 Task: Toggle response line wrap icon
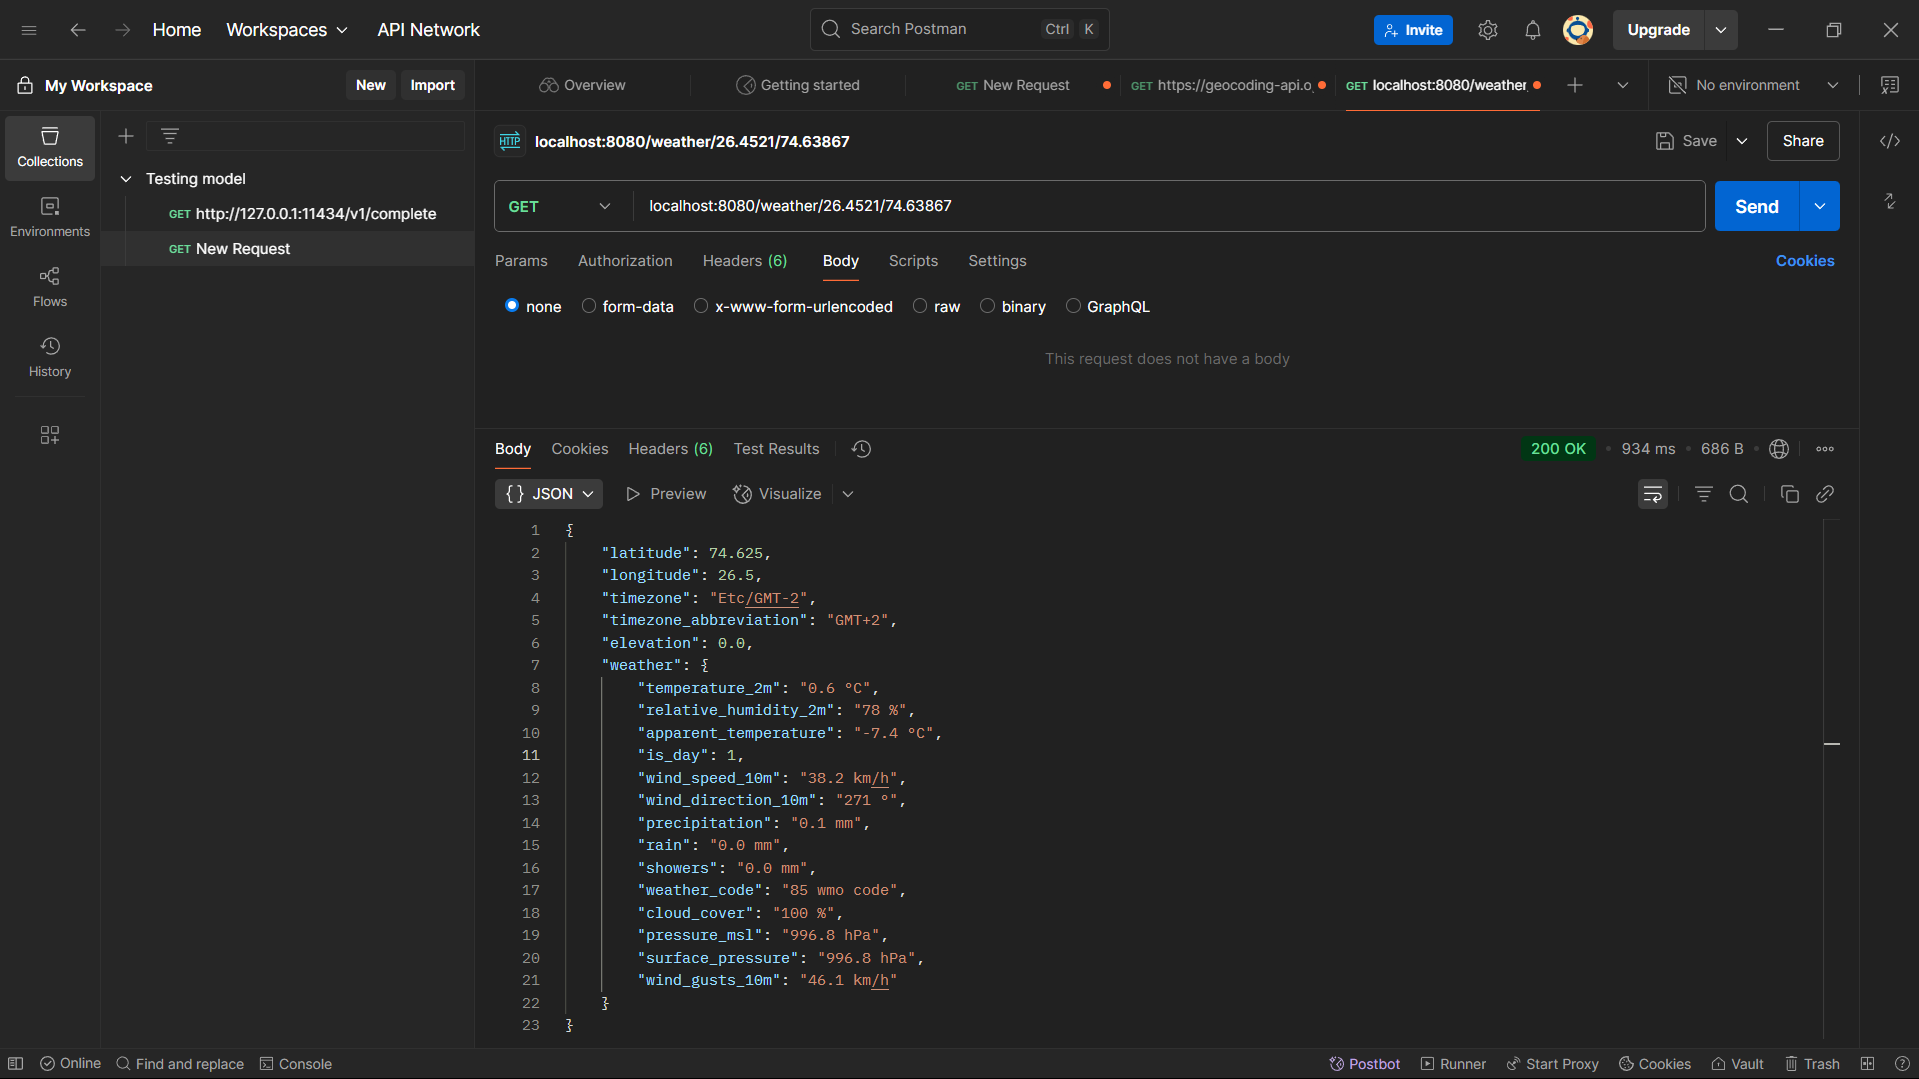1653,494
